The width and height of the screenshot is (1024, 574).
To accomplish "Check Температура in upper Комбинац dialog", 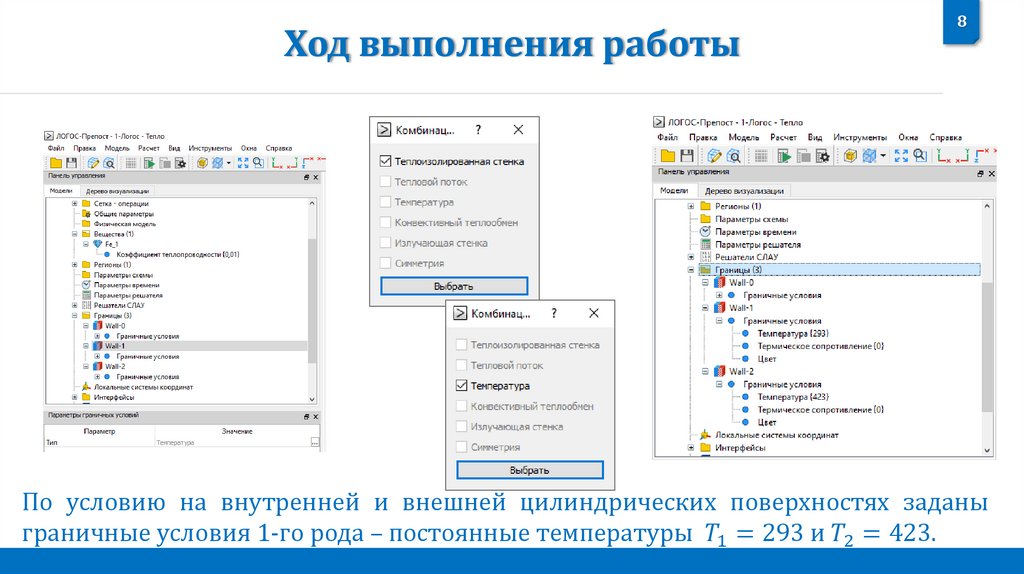I will coord(385,202).
